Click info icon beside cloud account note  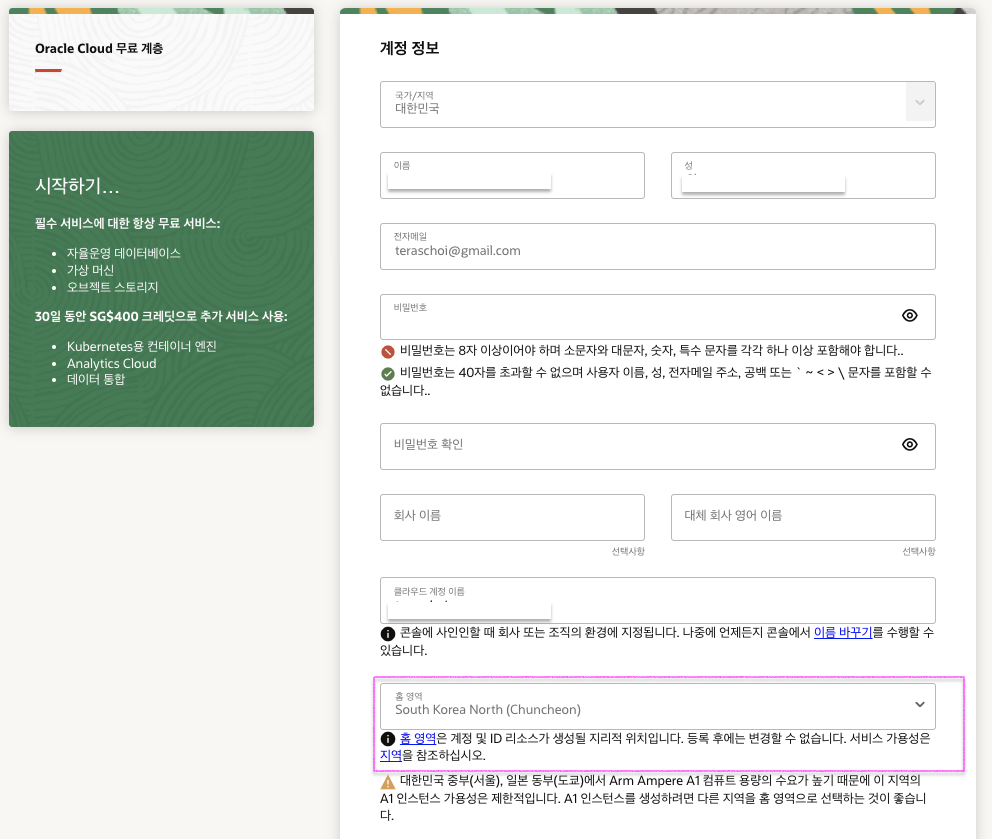pyautogui.click(x=388, y=633)
